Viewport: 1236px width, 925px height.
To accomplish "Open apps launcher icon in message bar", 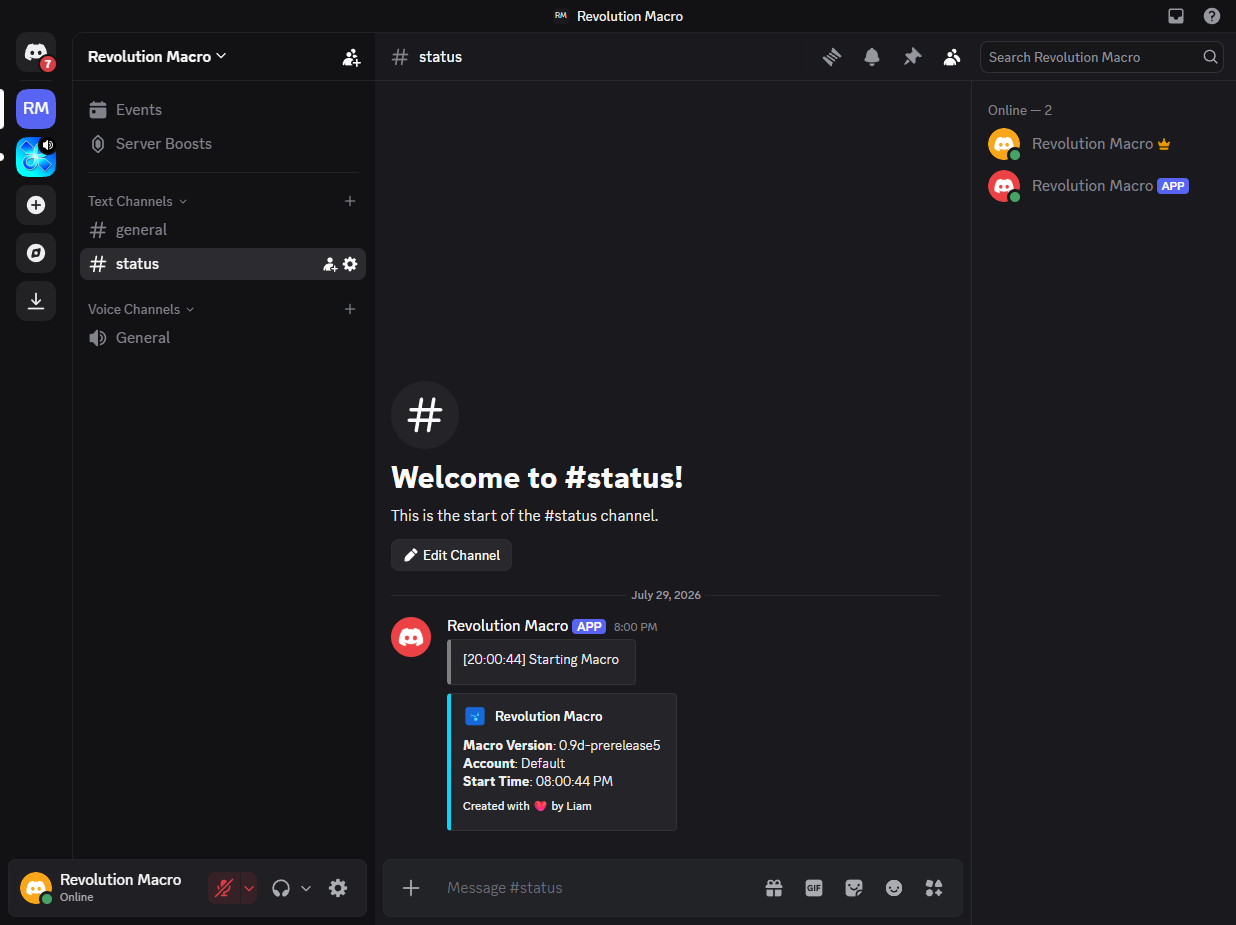I will pos(934,888).
